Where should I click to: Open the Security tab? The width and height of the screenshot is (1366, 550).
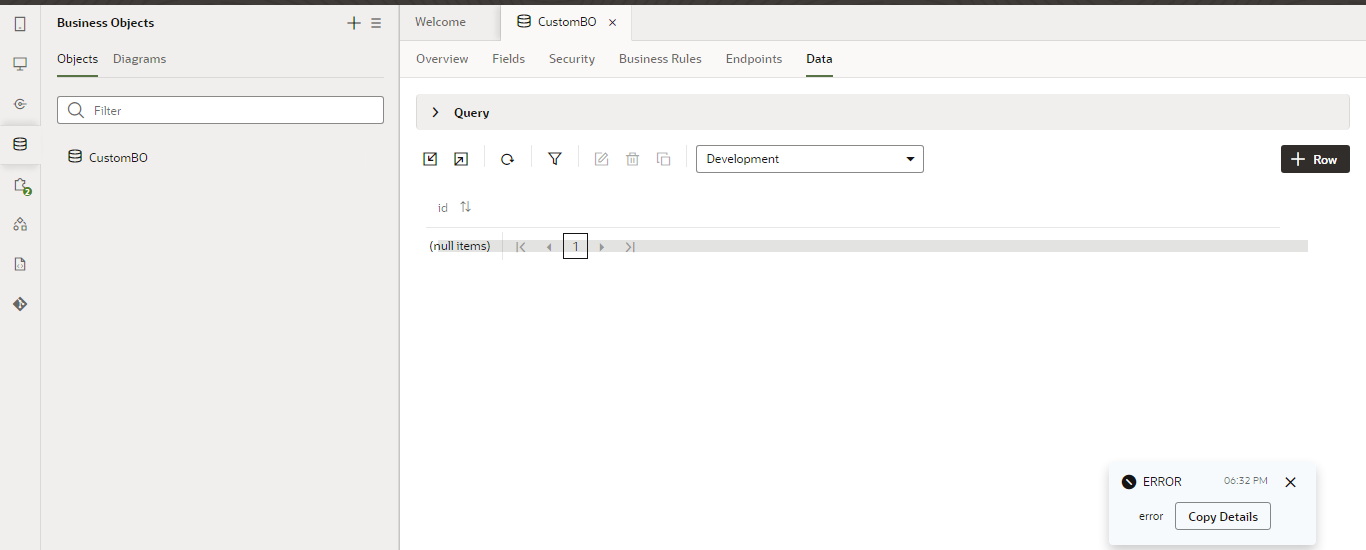[x=572, y=59]
